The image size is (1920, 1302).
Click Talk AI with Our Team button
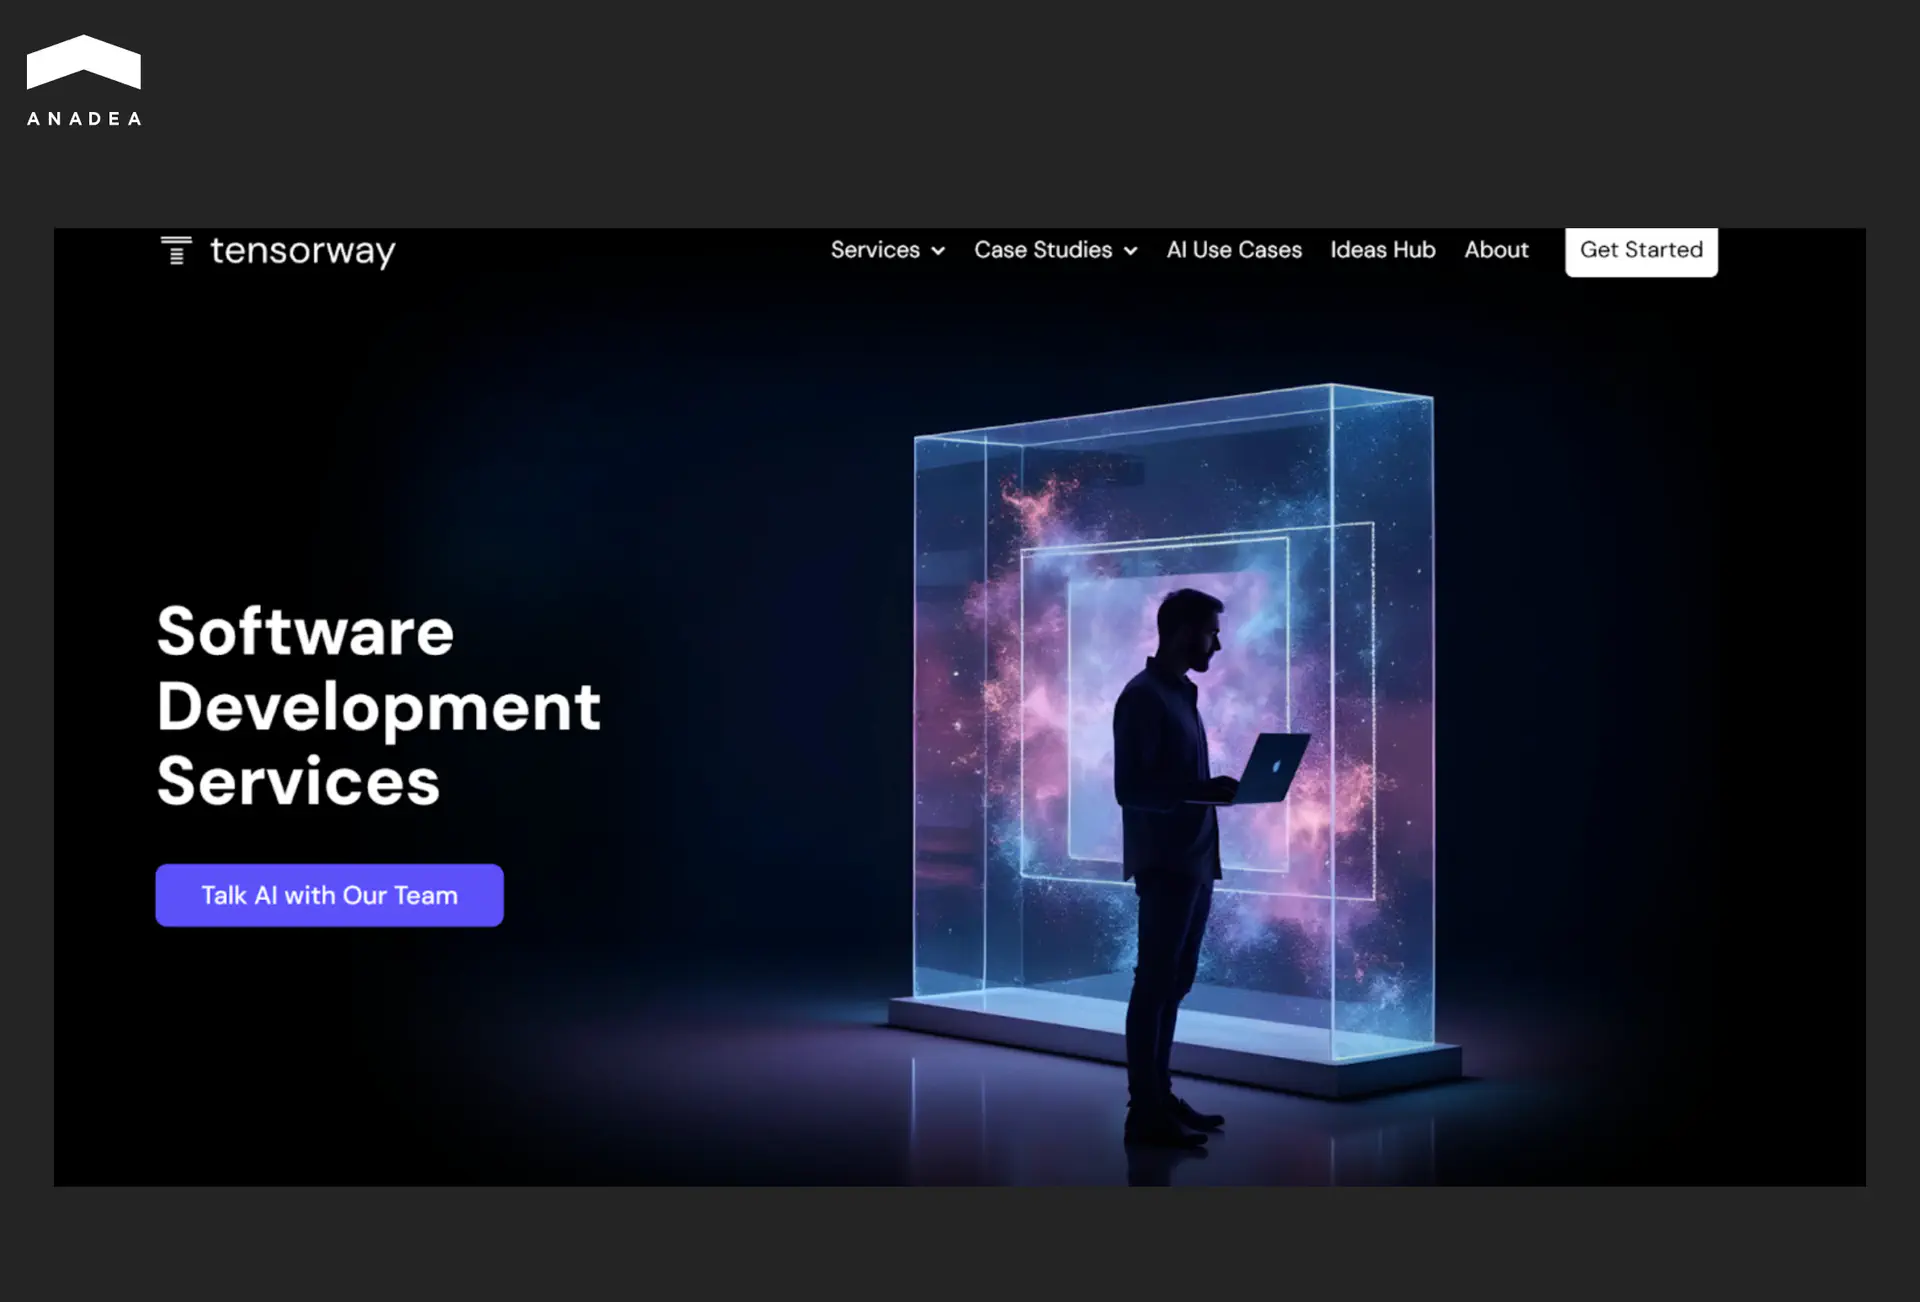pos(329,895)
